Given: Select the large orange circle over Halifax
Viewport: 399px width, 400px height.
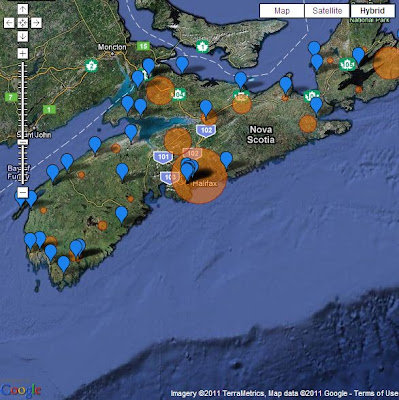Looking at the screenshot, I should coord(199,176).
